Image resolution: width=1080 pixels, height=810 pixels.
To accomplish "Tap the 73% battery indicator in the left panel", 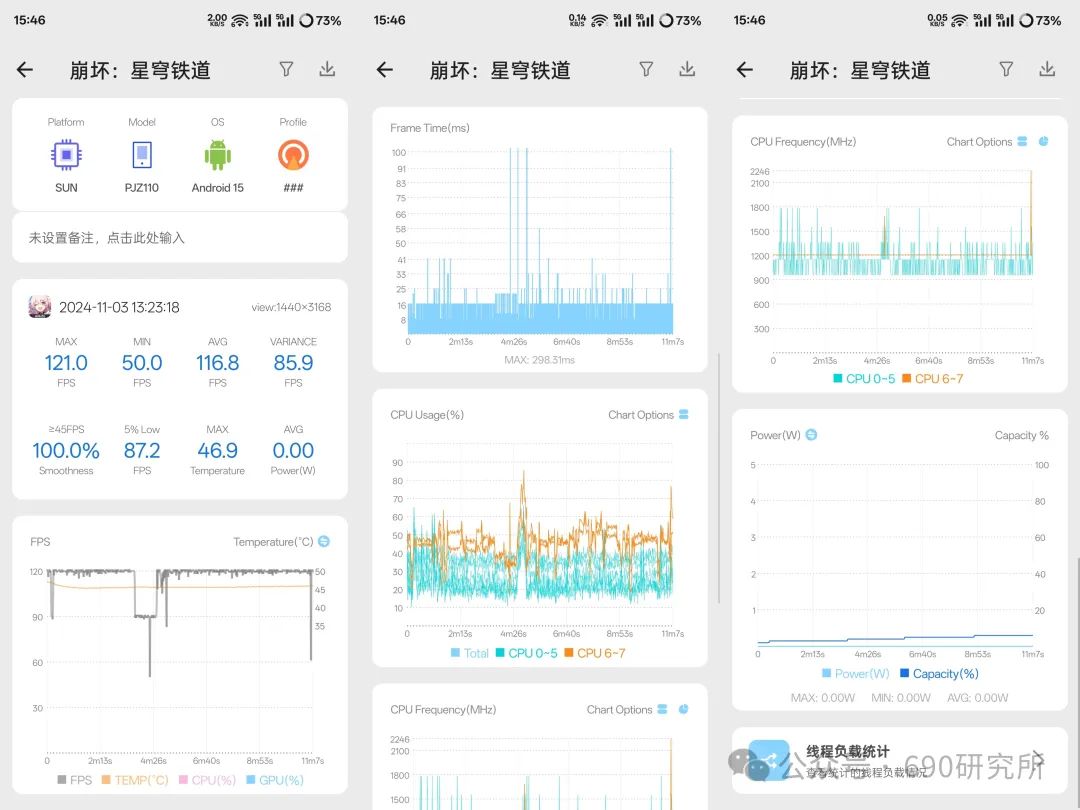I will 321,21.
